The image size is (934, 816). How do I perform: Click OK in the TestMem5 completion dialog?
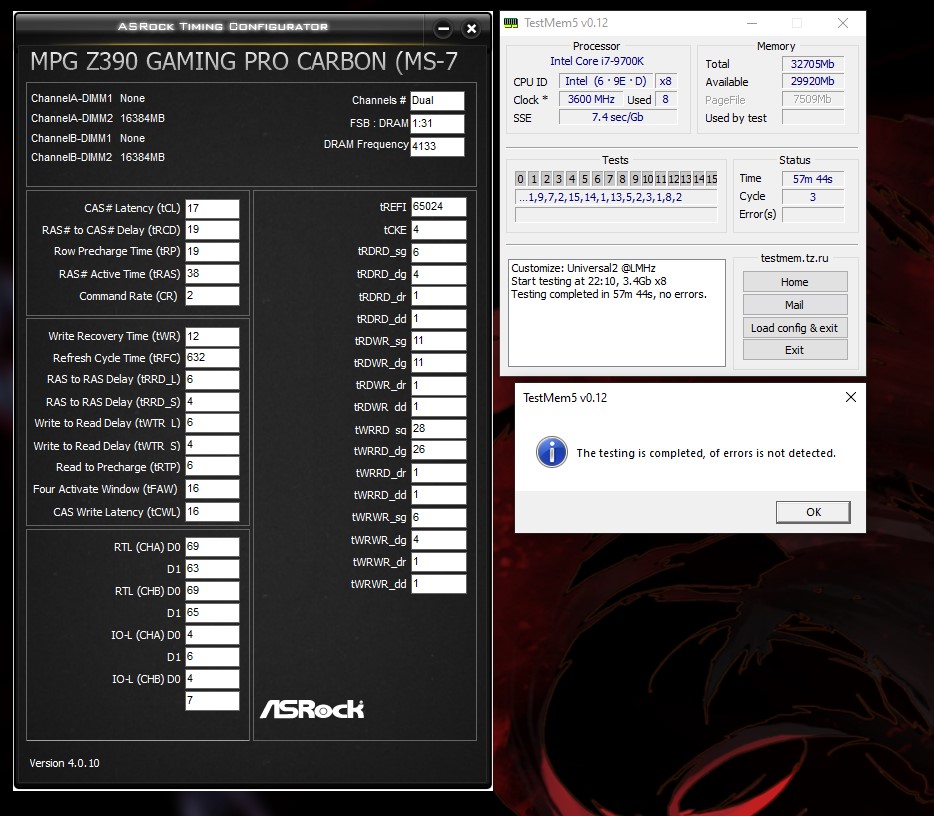coord(812,512)
